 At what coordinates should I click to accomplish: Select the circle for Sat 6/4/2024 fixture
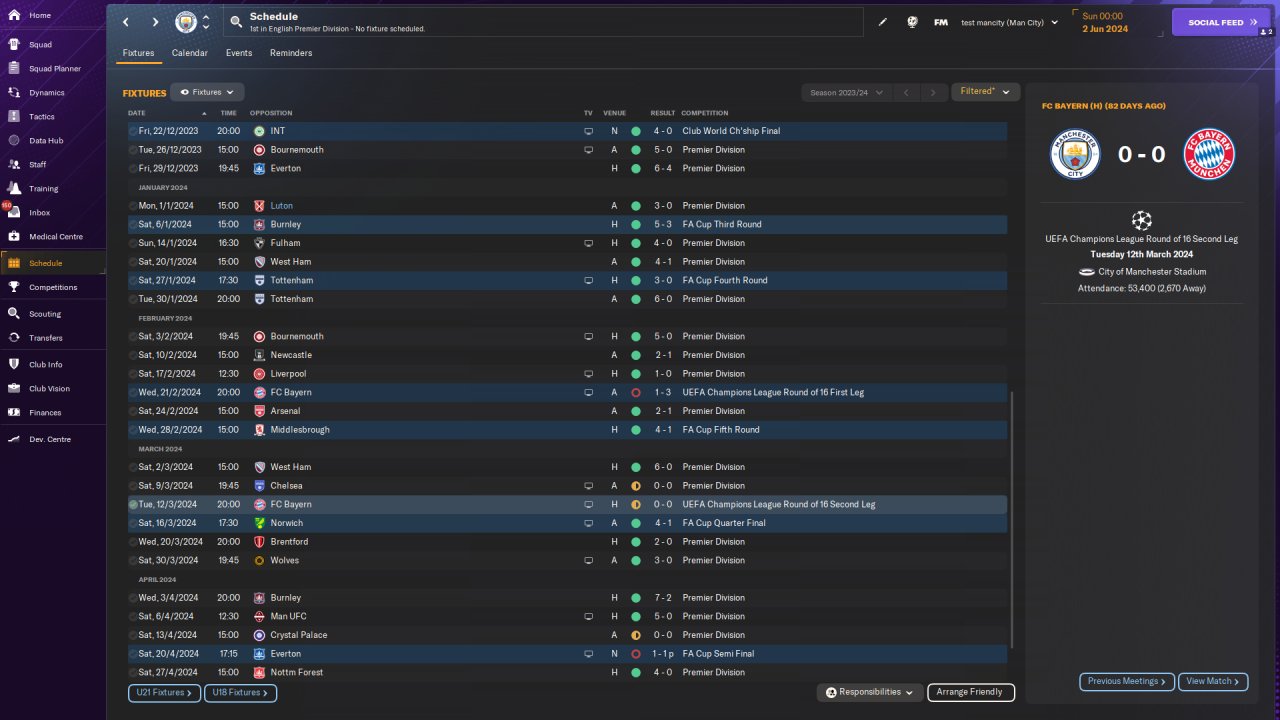click(x=133, y=617)
